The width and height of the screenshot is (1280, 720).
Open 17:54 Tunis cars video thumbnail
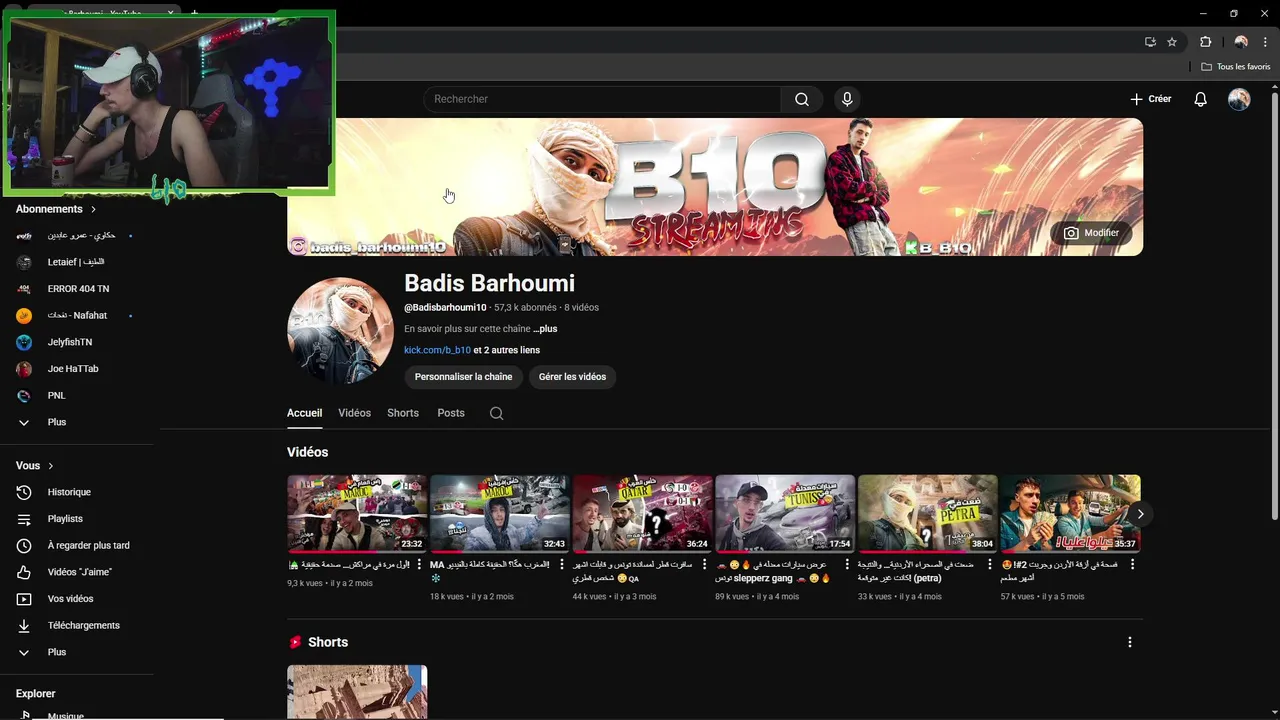point(785,514)
